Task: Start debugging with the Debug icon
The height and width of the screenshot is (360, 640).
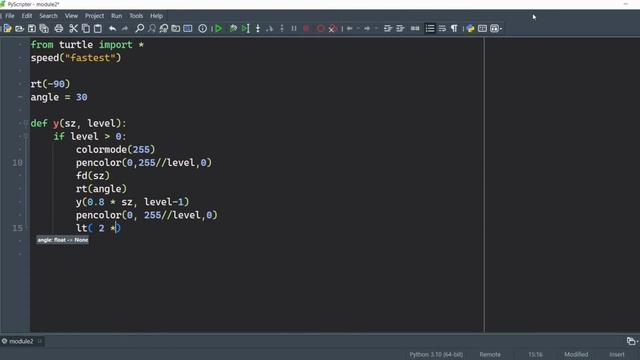Action: tap(233, 29)
